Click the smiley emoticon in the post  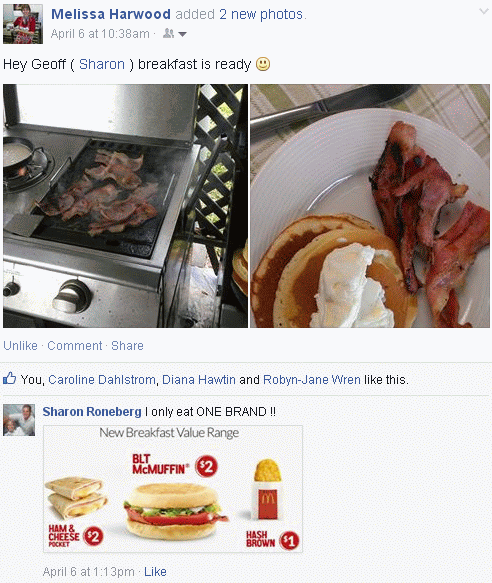point(263,64)
